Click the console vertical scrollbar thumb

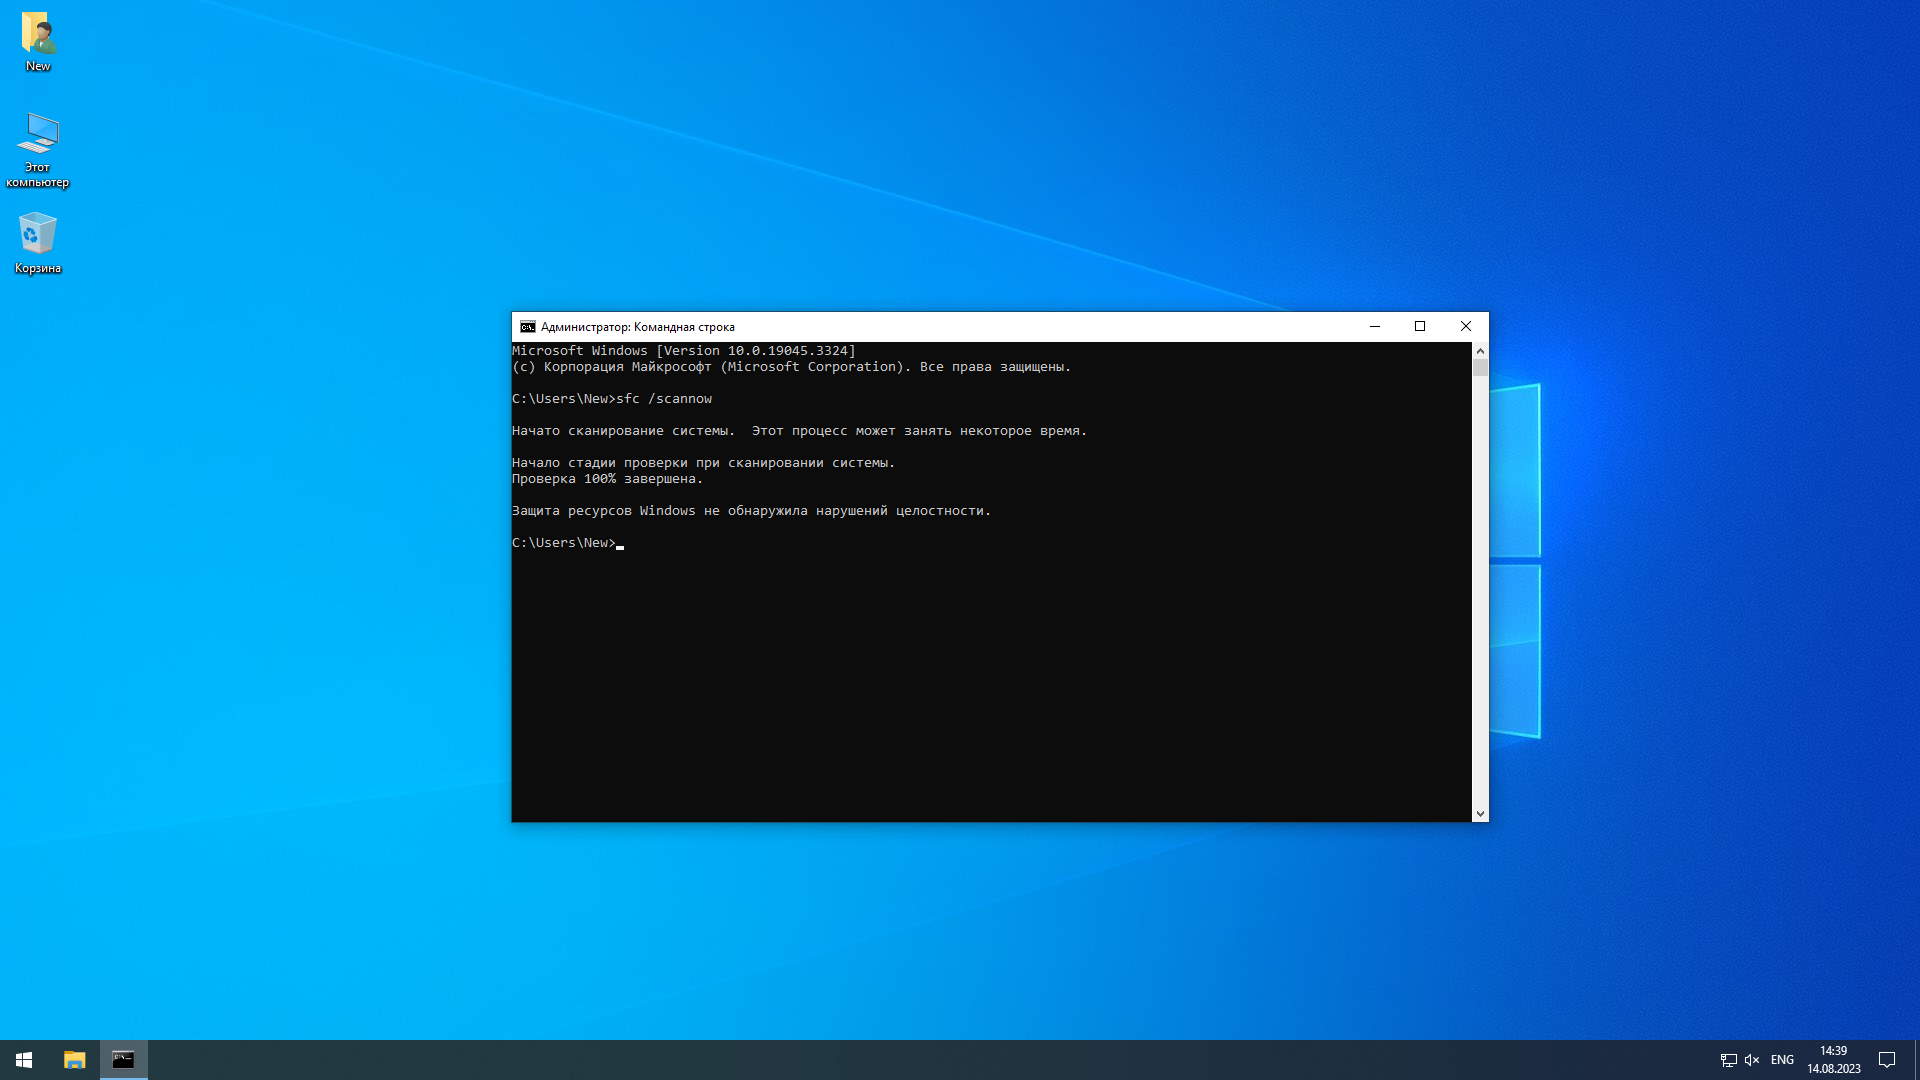tap(1480, 368)
